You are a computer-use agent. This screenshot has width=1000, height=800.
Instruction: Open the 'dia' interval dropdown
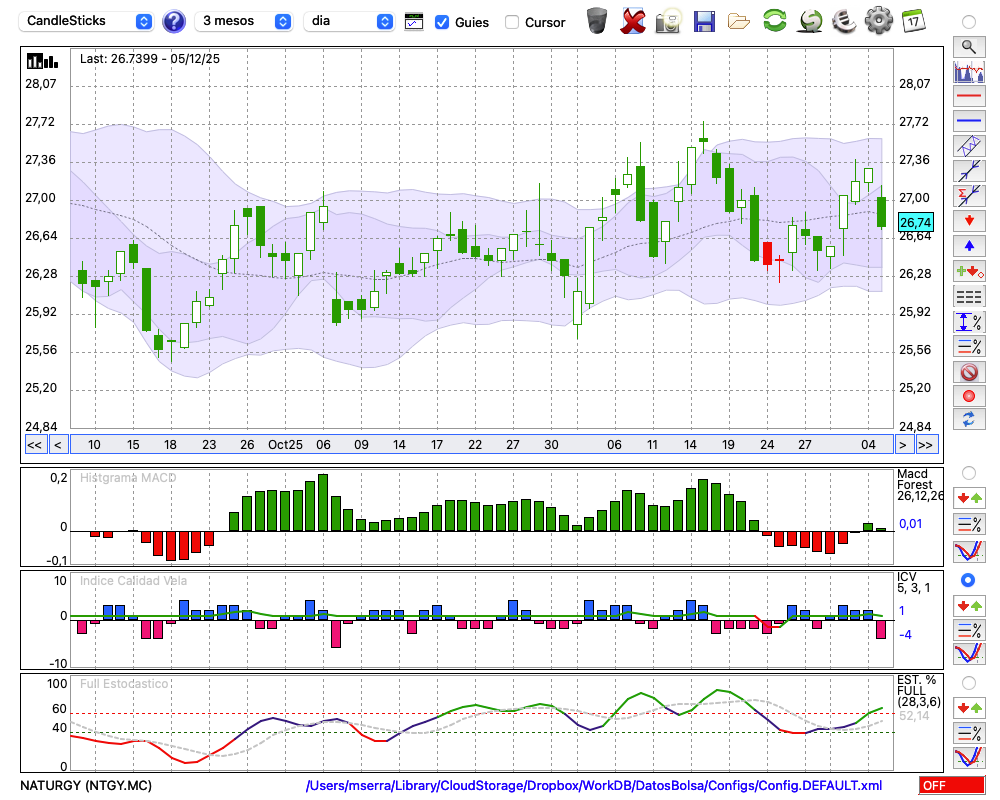pyautogui.click(x=350, y=21)
